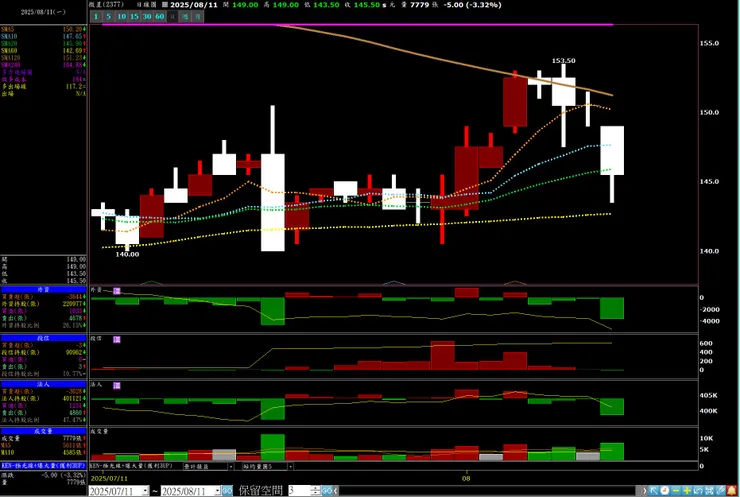Zoom in with the yellow plus icon
740x497 pixels.
pos(687,491)
